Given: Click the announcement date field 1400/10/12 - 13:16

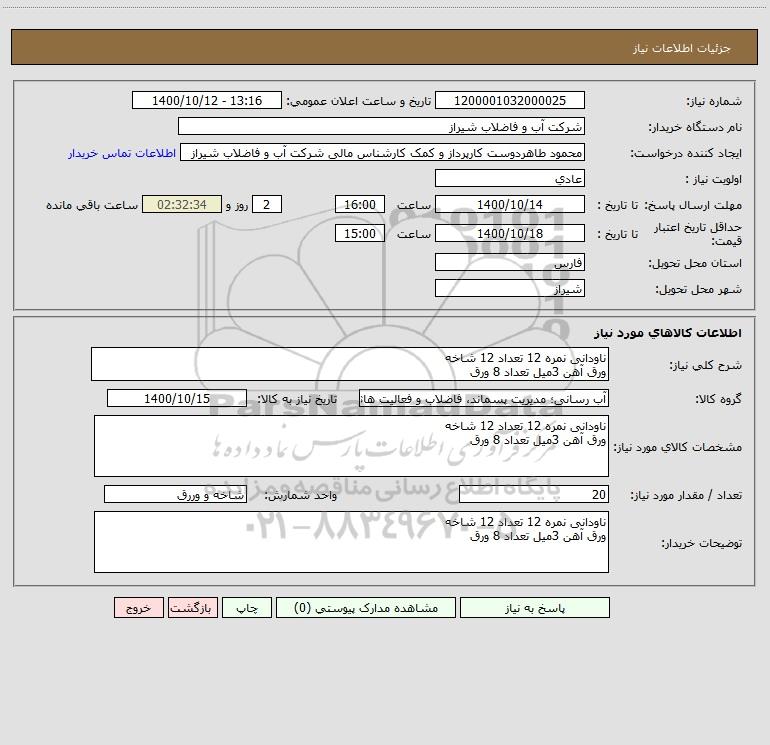Looking at the screenshot, I should point(207,100).
